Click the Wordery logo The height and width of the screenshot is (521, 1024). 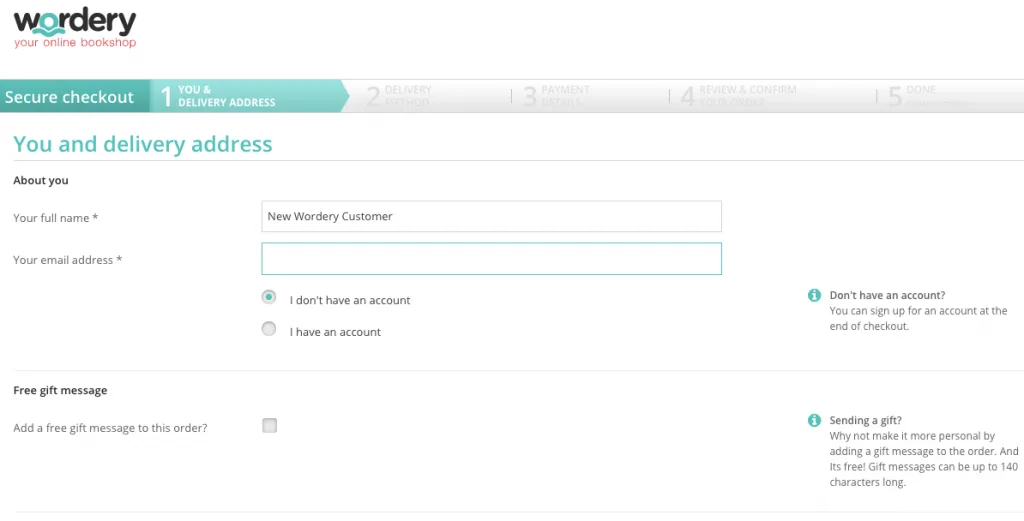point(75,22)
